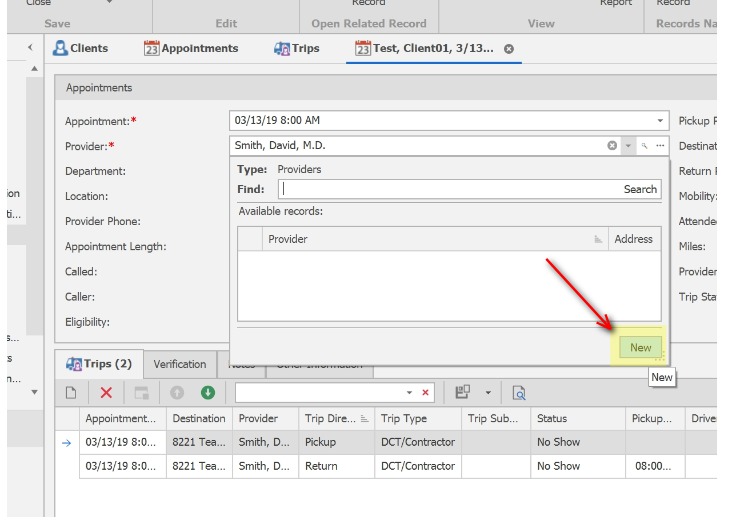Click No Show status in Return row
This screenshot has height=526, width=730.
(x=578, y=466)
